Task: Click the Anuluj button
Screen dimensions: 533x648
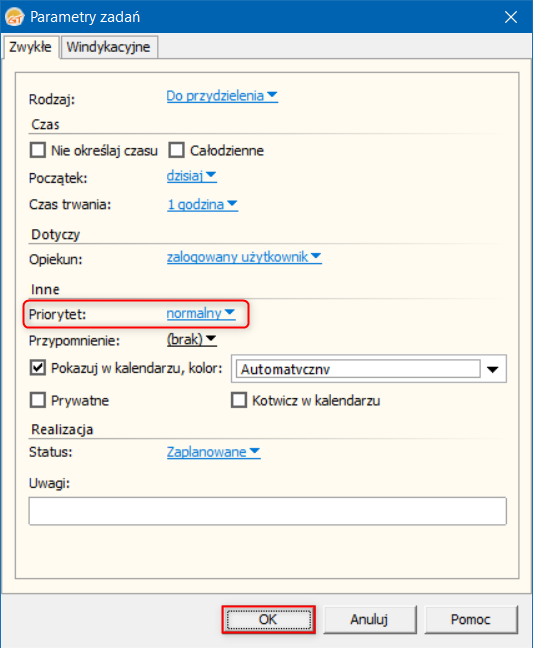Action: point(369,619)
